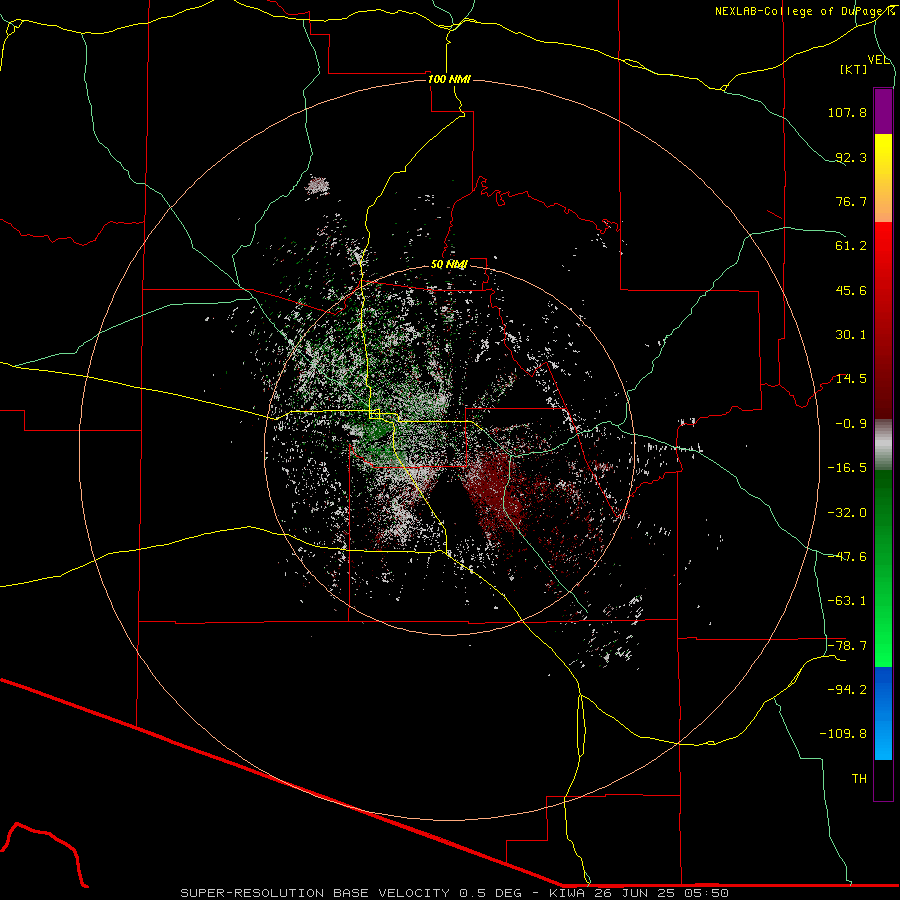Select the -32.0 value on velocity scale

pos(847,513)
